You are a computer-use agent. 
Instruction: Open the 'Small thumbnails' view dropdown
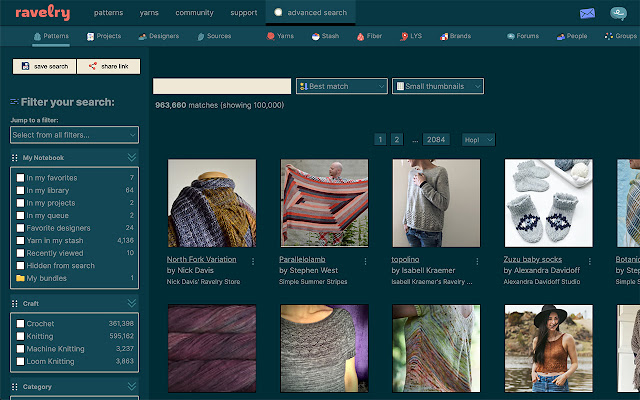(x=438, y=87)
